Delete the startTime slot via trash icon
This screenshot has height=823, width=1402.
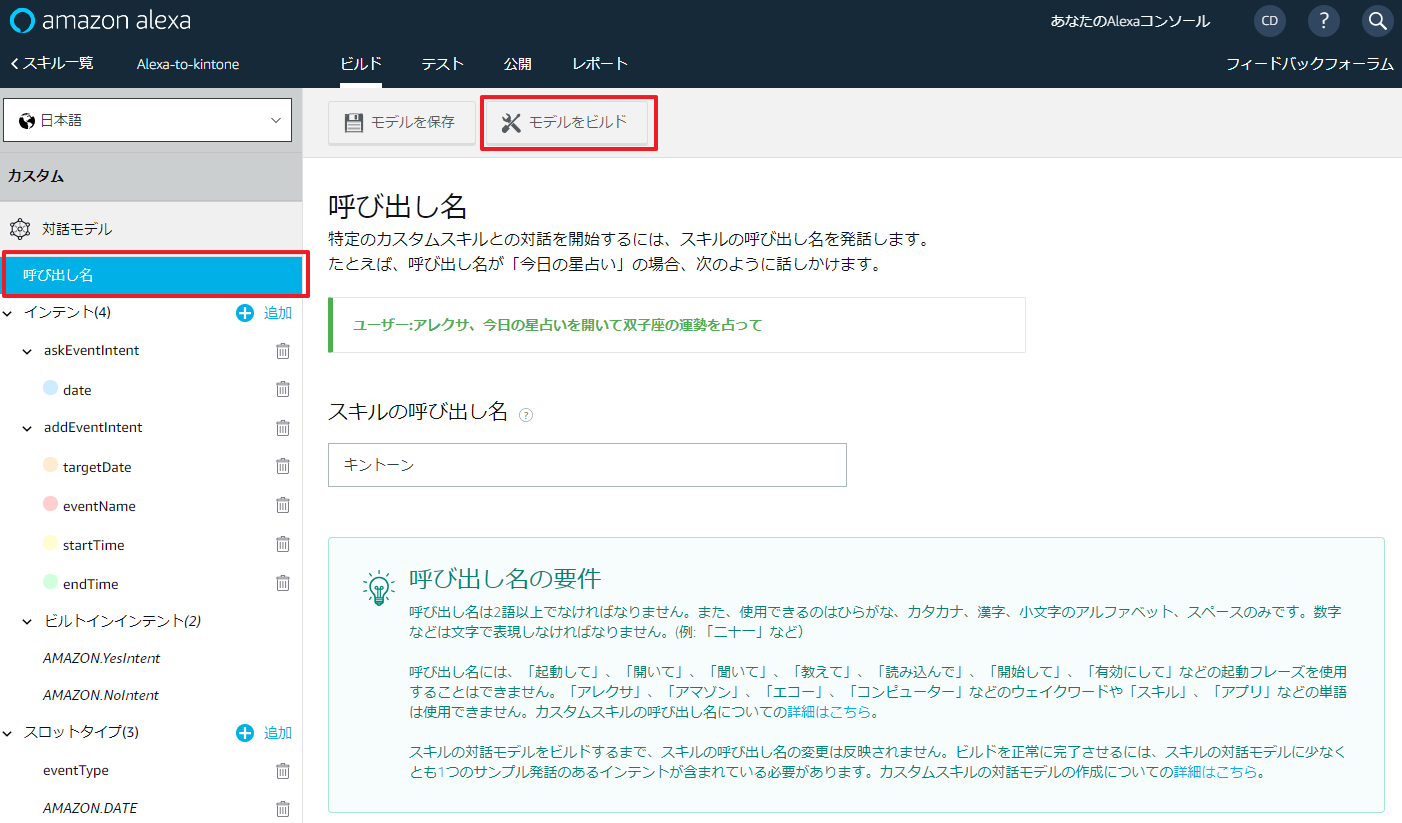283,544
